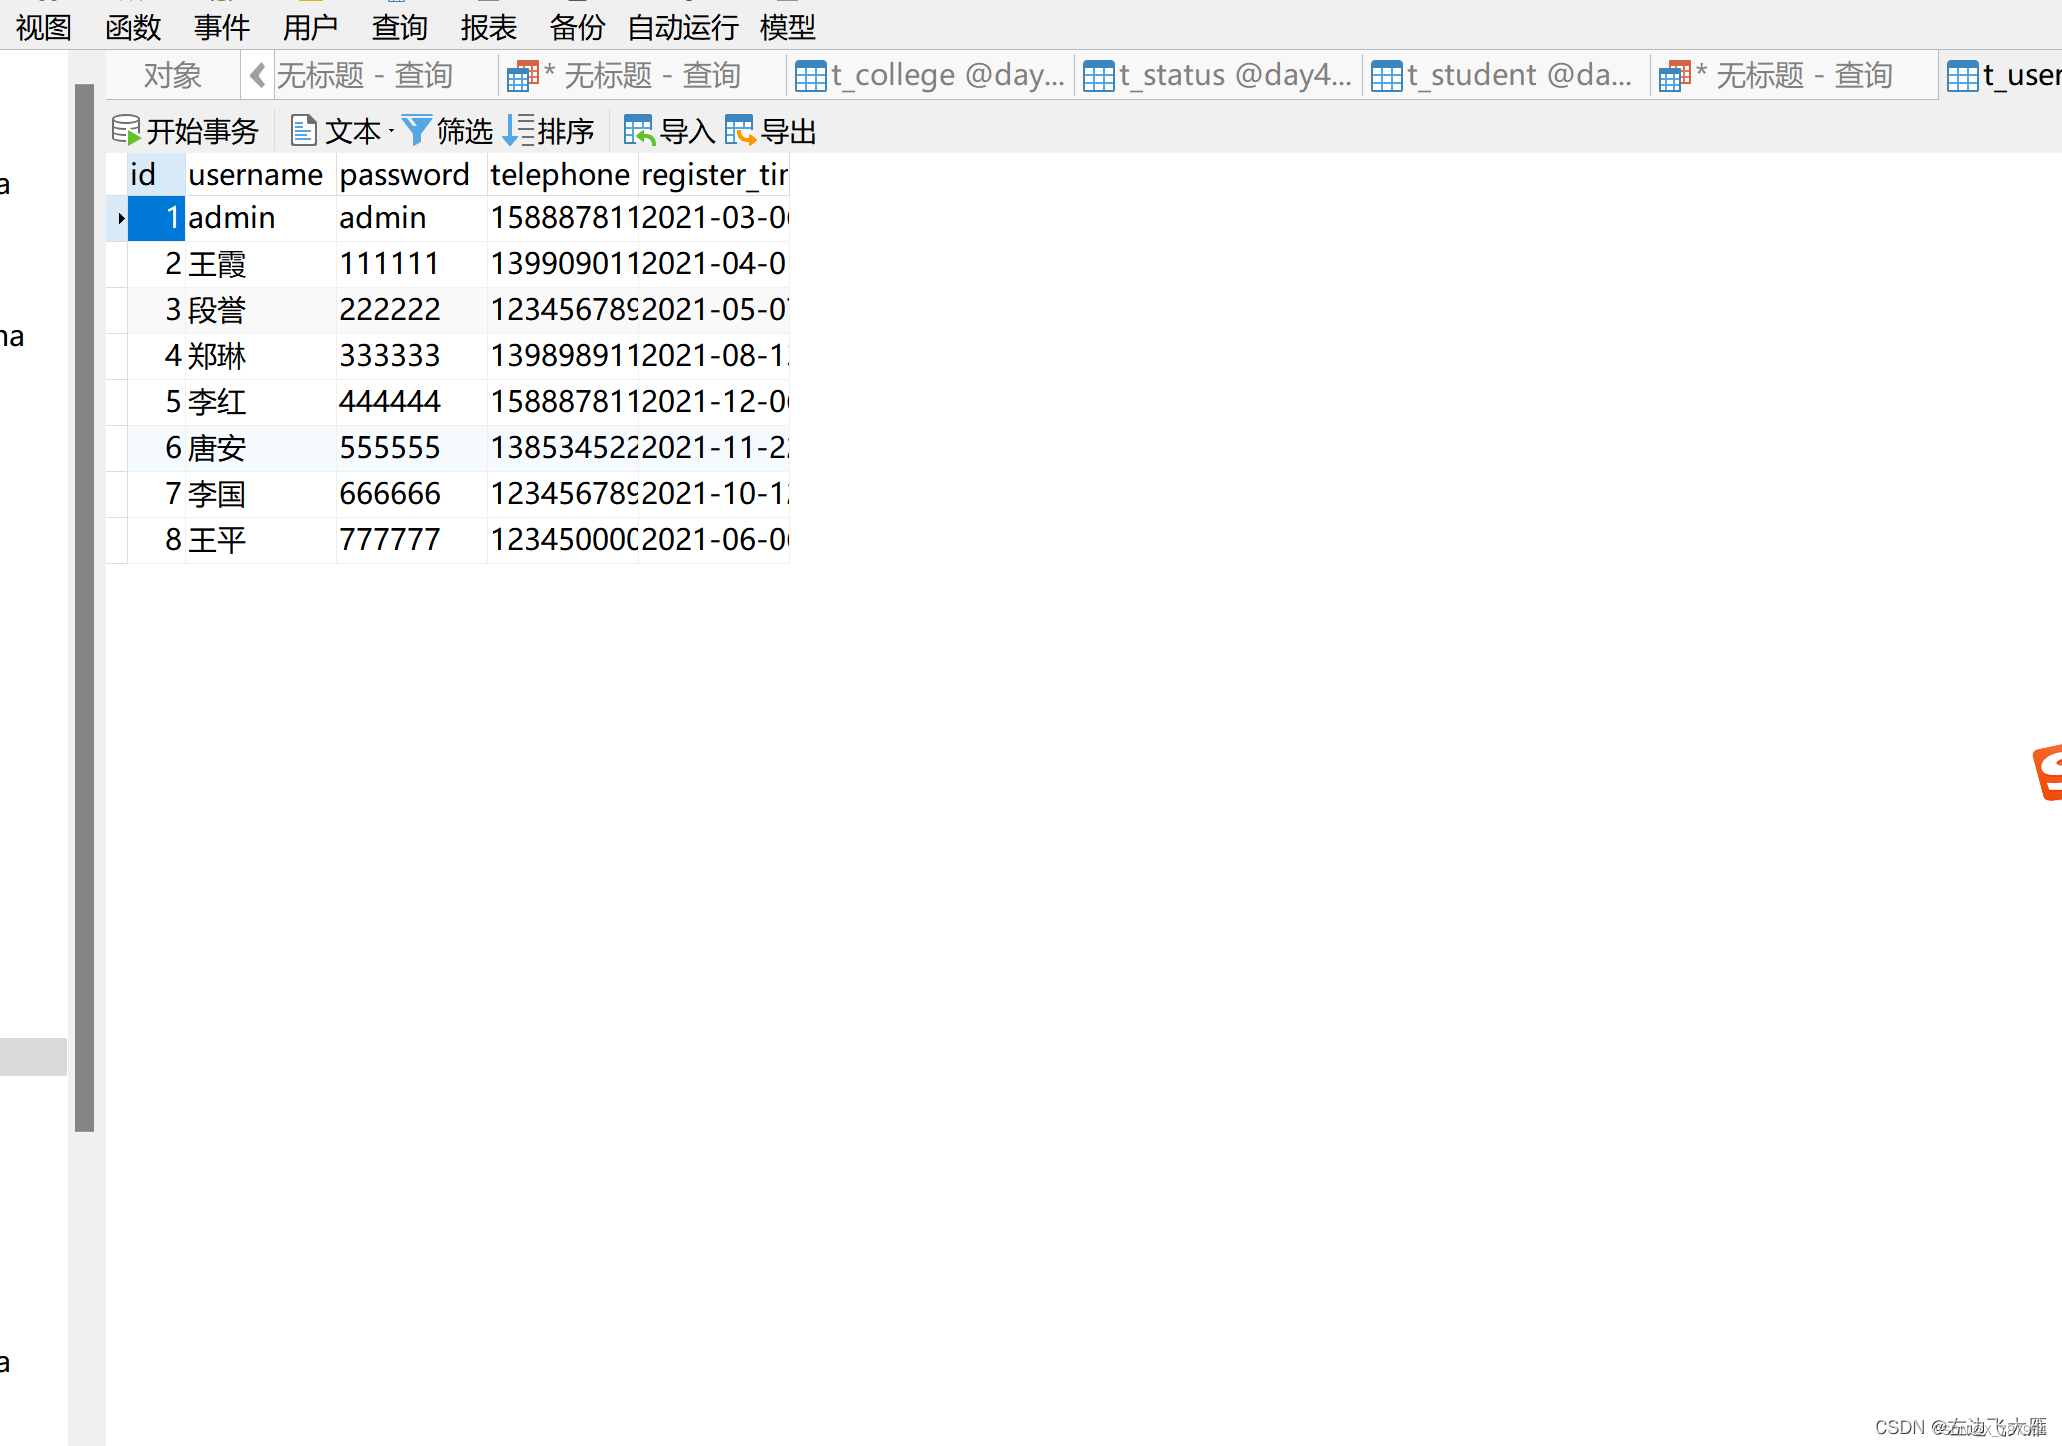Image resolution: width=2062 pixels, height=1446 pixels.
Task: Open the 事件 menu
Action: (x=222, y=27)
